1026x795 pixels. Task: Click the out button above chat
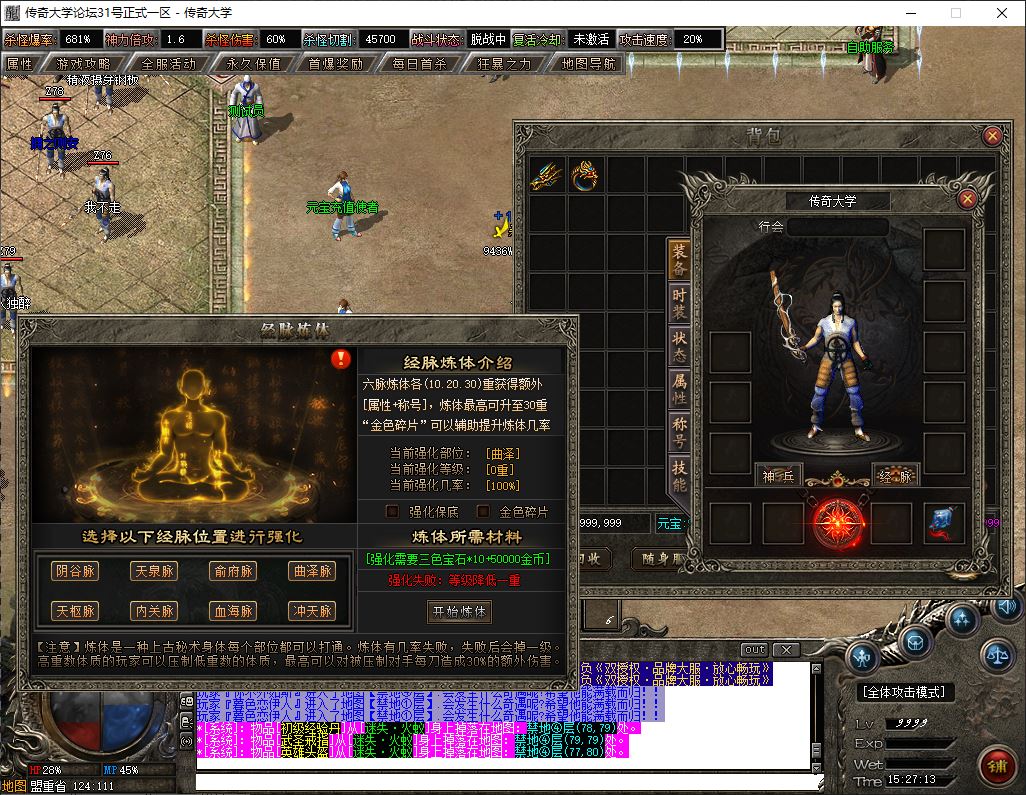[754, 650]
